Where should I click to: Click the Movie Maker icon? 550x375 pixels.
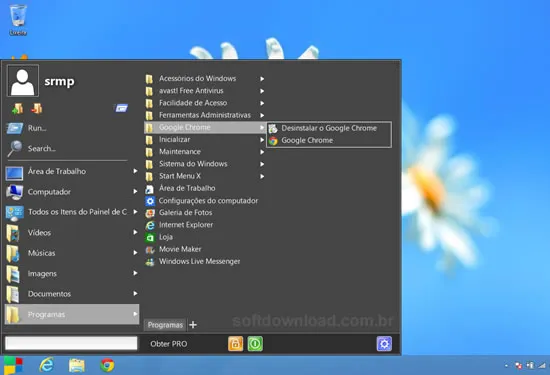pos(150,250)
